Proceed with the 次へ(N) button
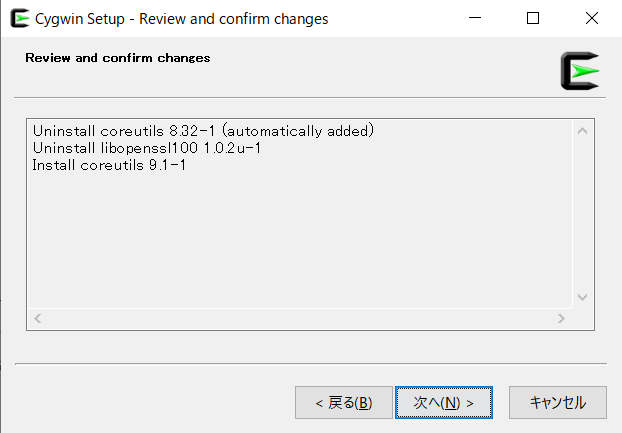This screenshot has height=433, width=622. [443, 402]
